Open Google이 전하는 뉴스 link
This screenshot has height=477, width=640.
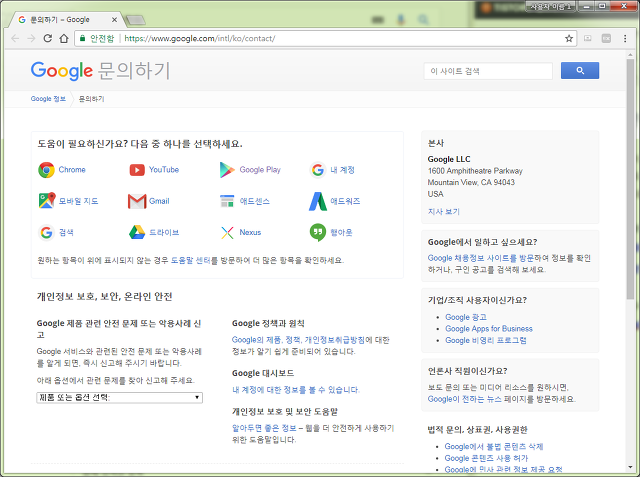click(x=464, y=399)
